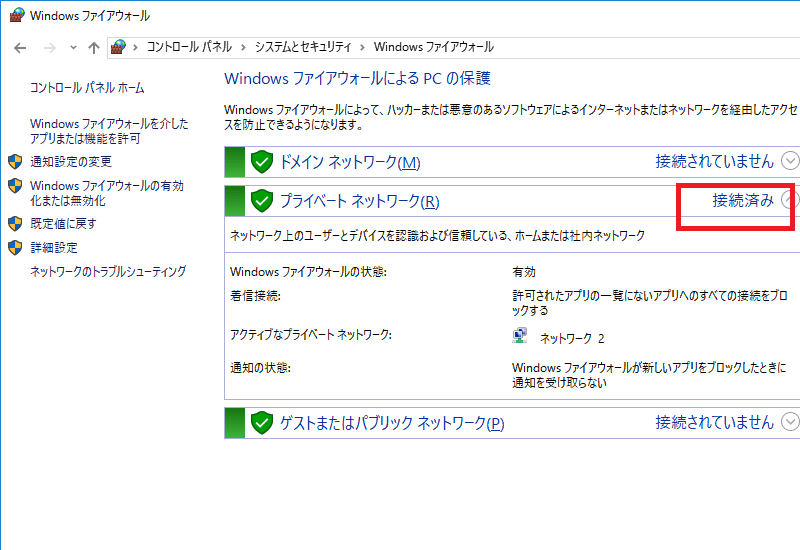Viewport: 800px width, 550px height.
Task: Click 通知の状態 label
Action: 260,368
